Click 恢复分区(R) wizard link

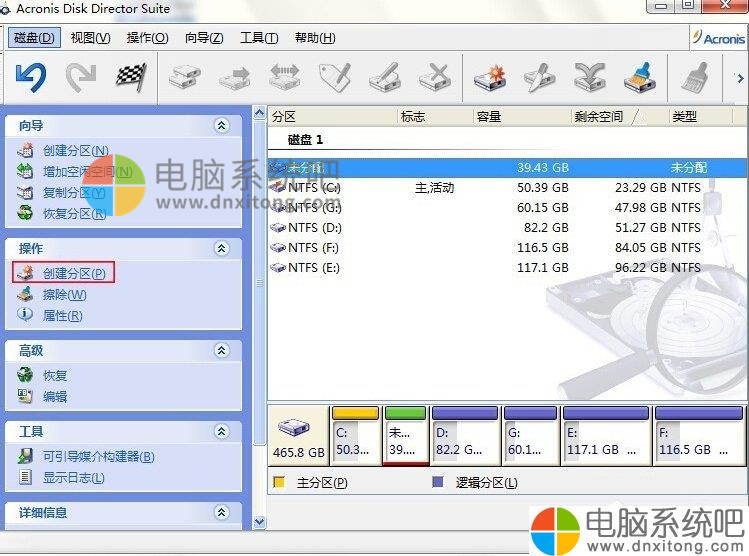75,214
